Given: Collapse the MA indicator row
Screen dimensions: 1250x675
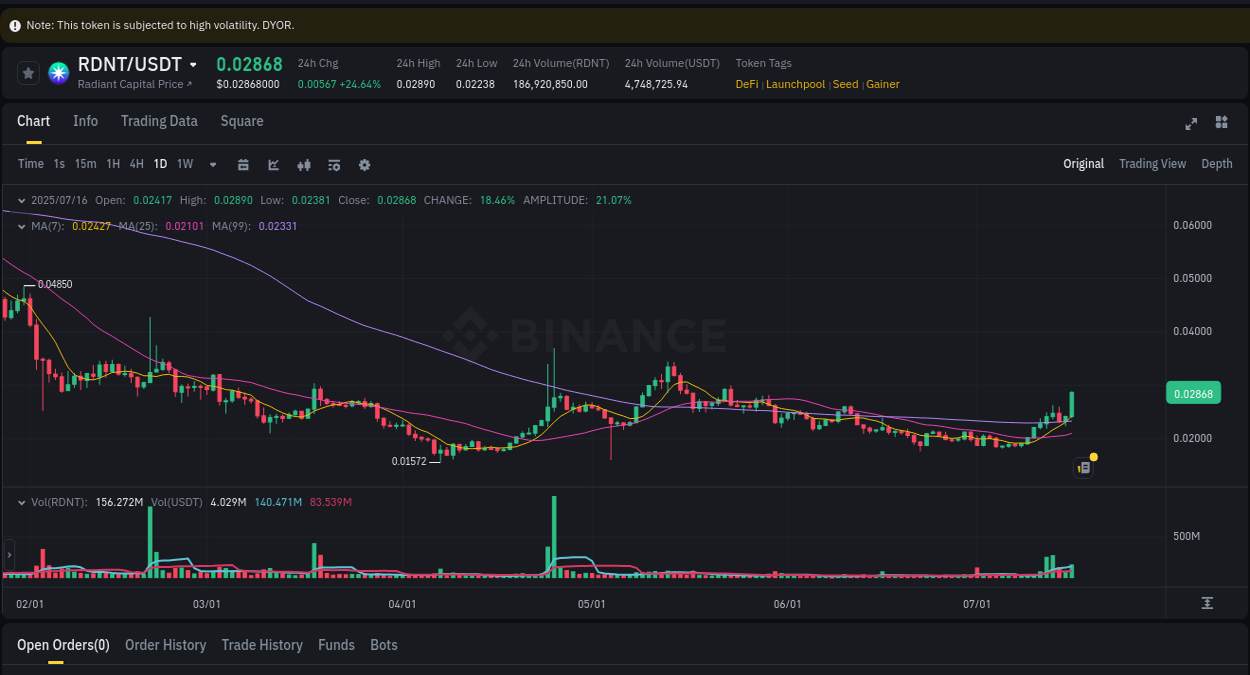Looking at the screenshot, I should (x=21, y=227).
